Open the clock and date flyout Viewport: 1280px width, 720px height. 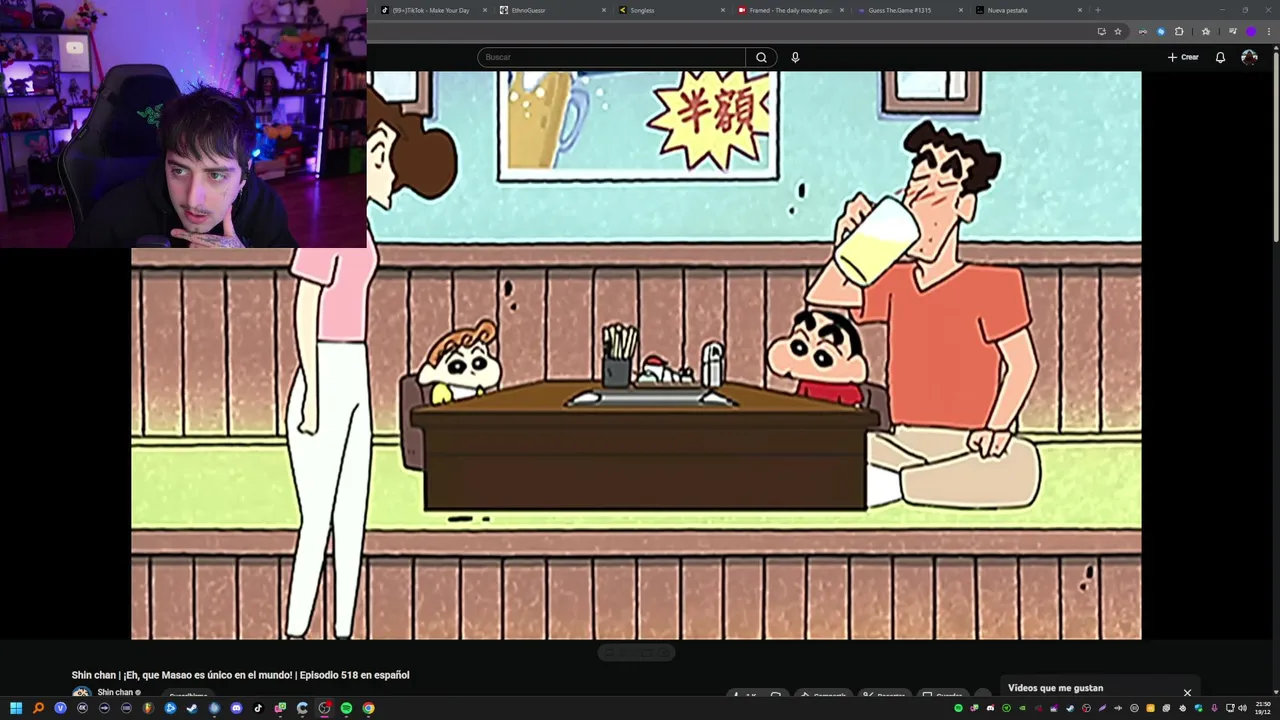(x=1263, y=708)
